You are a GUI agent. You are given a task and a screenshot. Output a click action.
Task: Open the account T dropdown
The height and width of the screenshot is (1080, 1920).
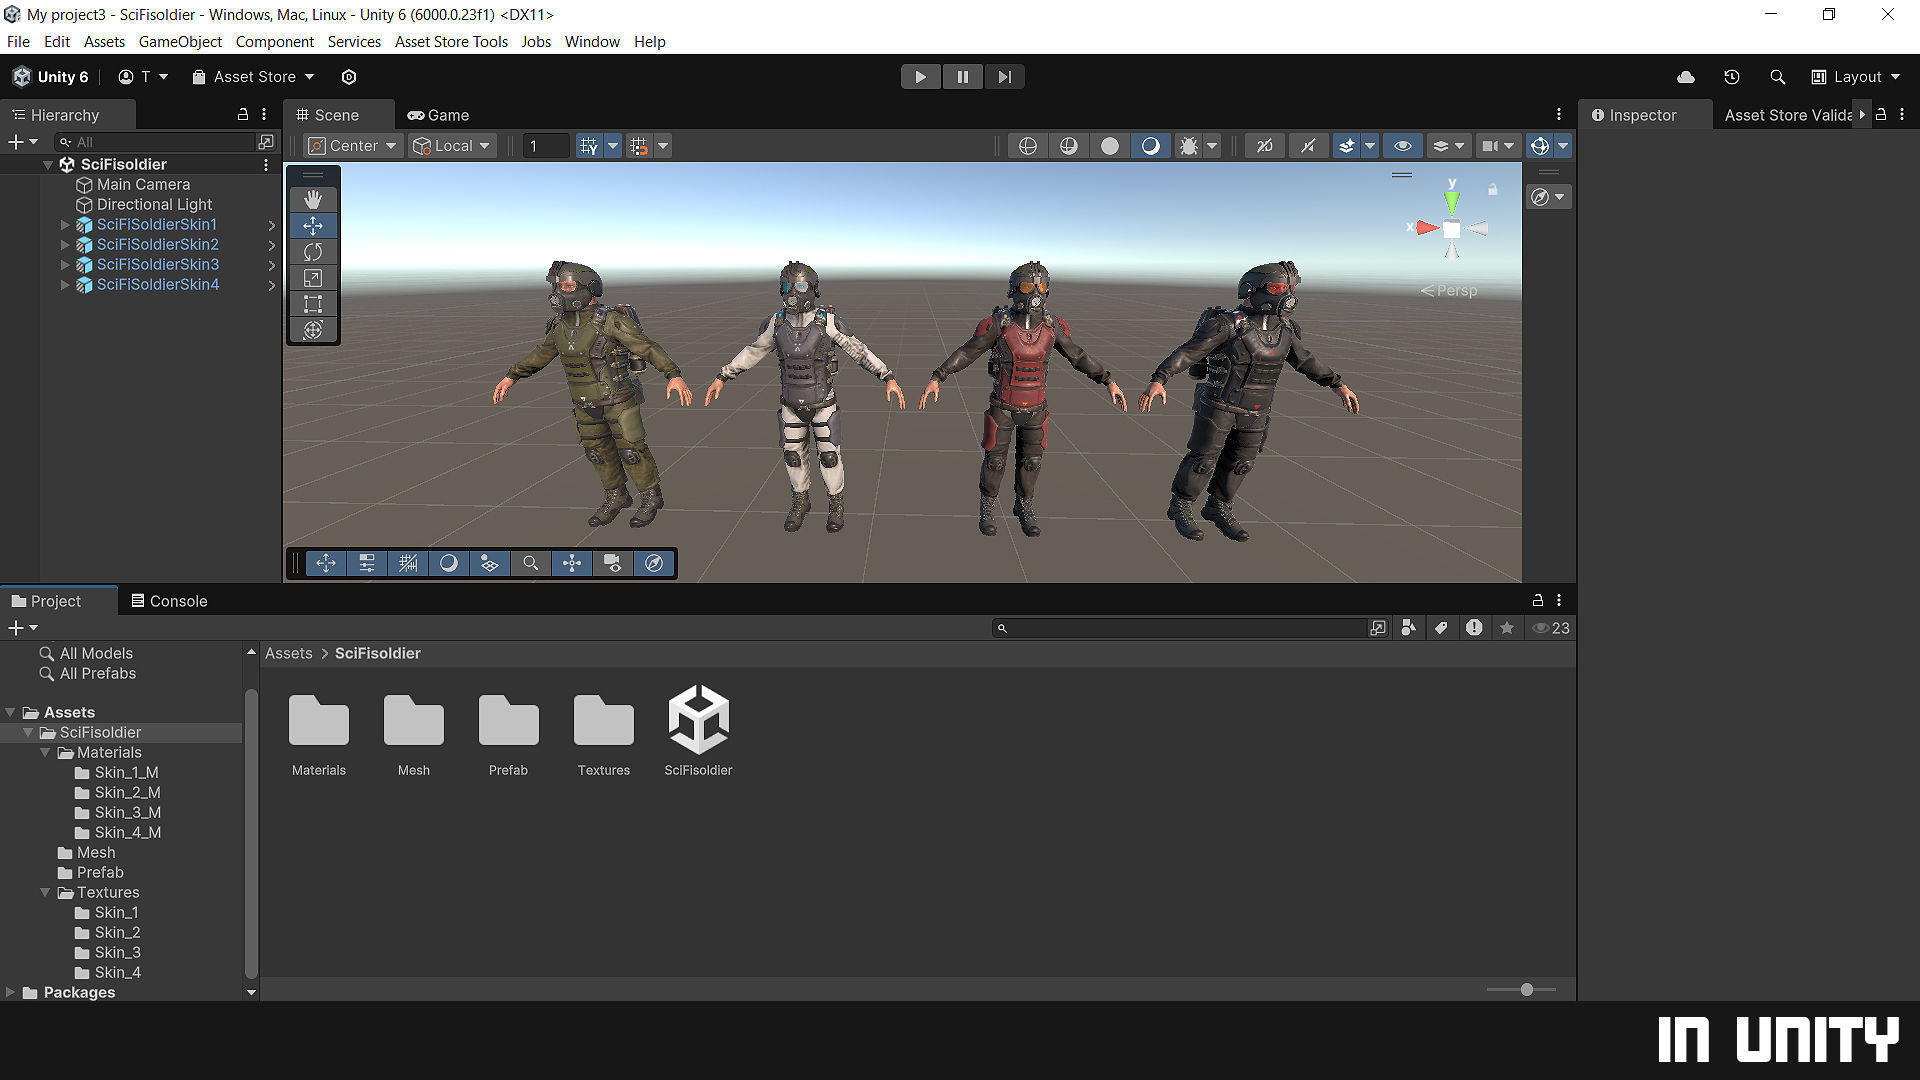[143, 77]
